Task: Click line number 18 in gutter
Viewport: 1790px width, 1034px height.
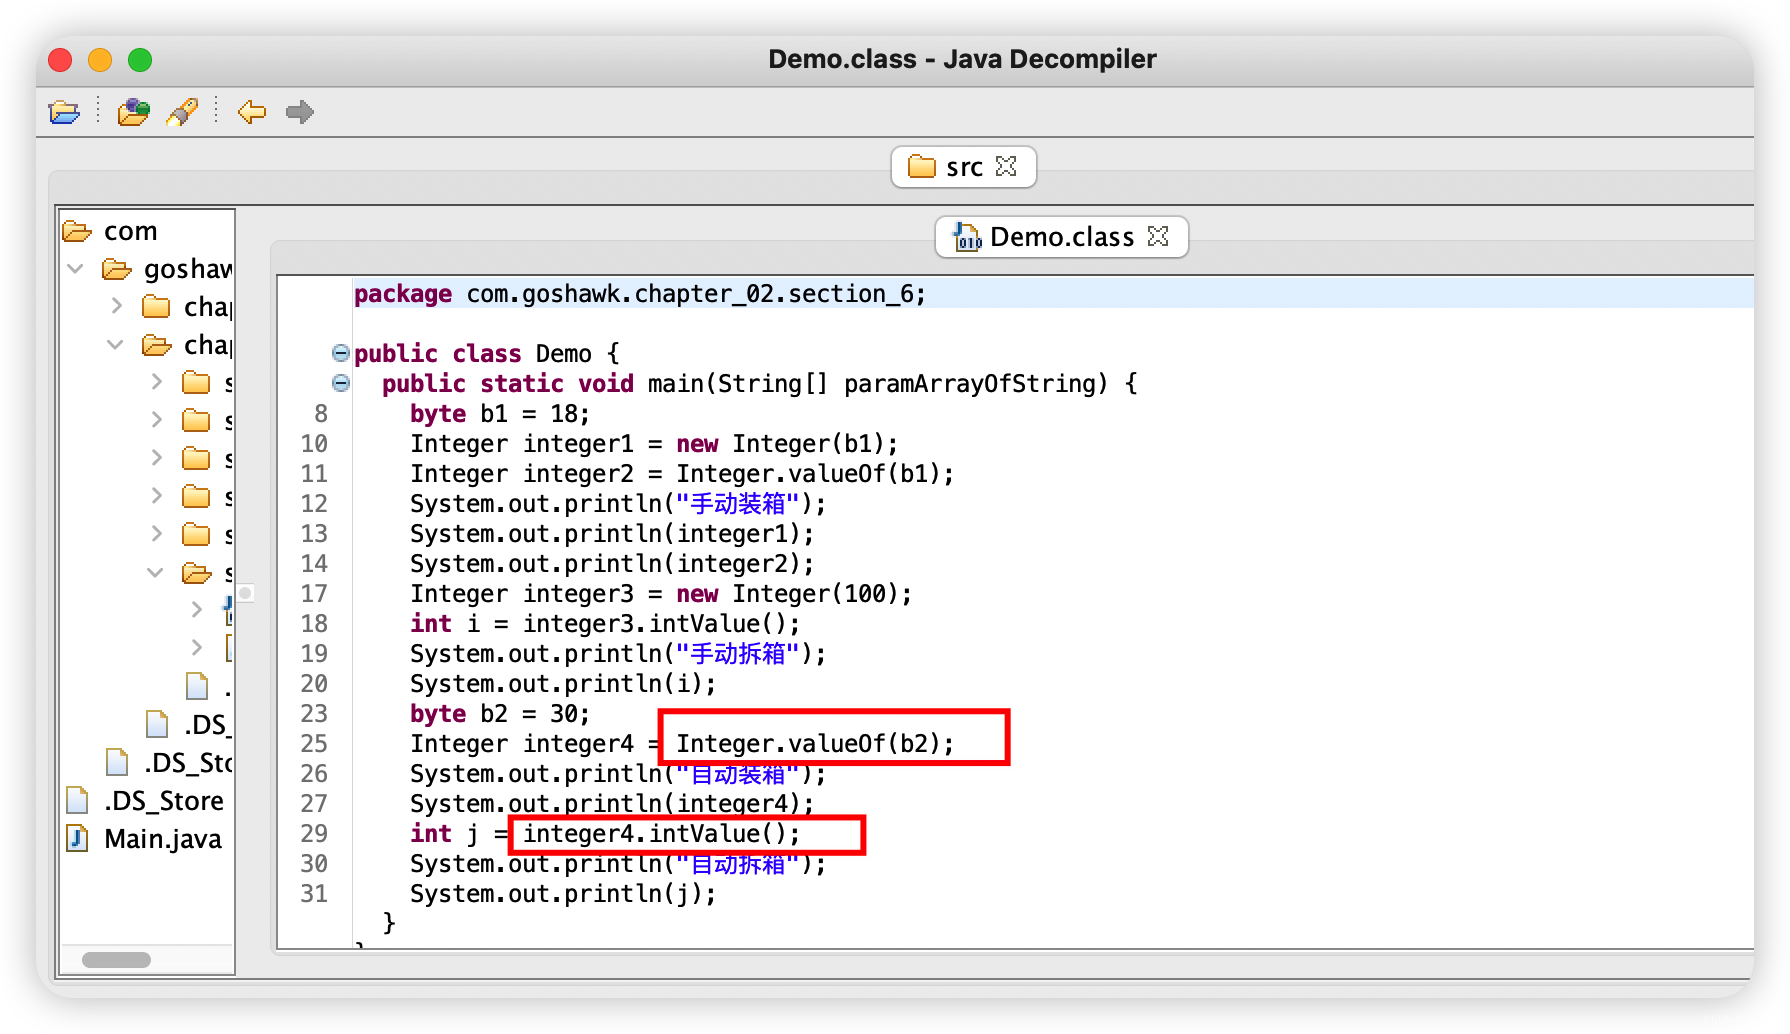Action: 314,624
